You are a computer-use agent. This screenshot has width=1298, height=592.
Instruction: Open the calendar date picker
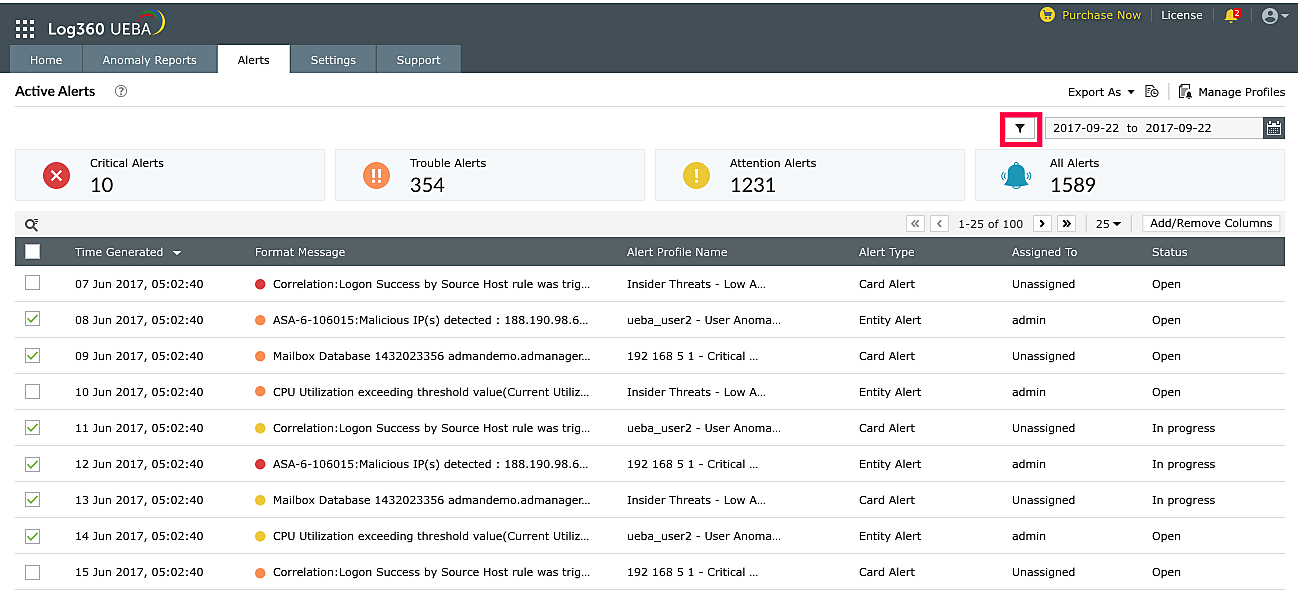tap(1274, 128)
